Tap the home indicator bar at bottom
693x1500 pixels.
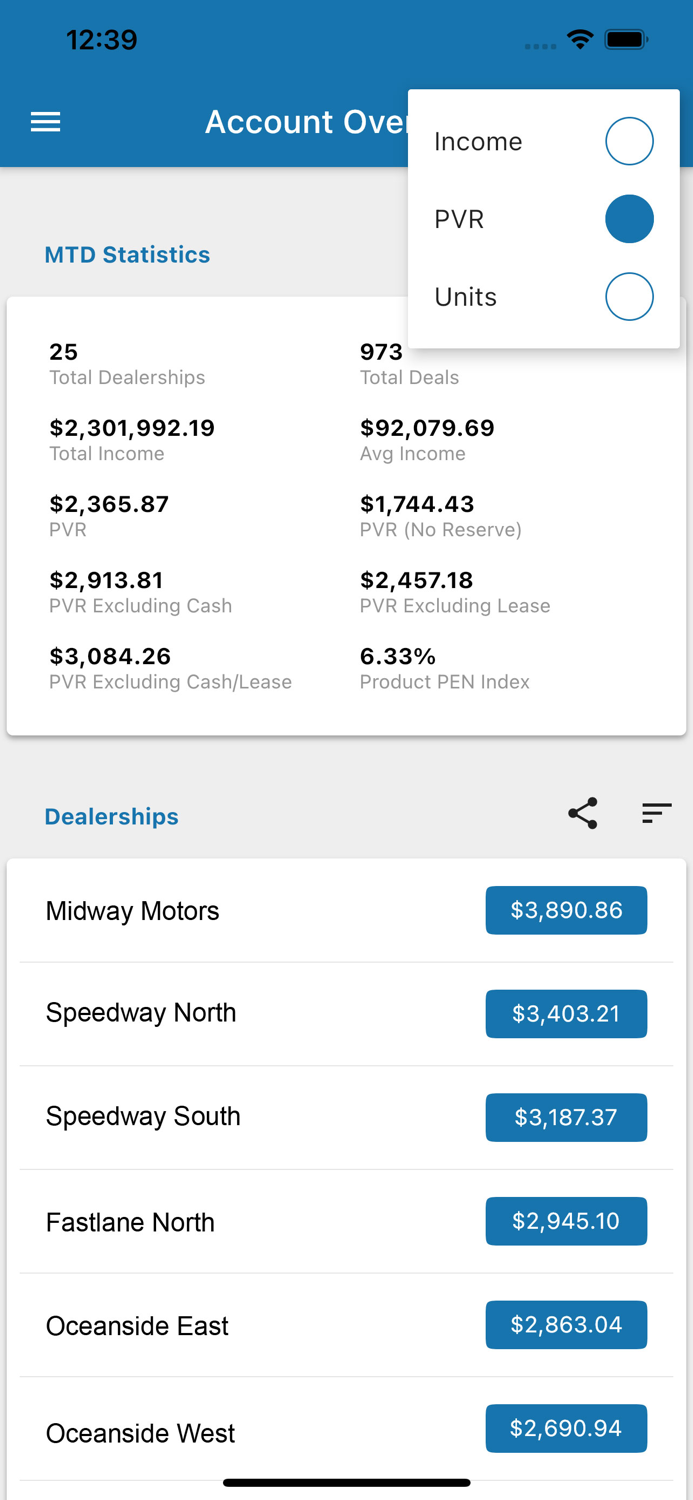coord(346,1482)
